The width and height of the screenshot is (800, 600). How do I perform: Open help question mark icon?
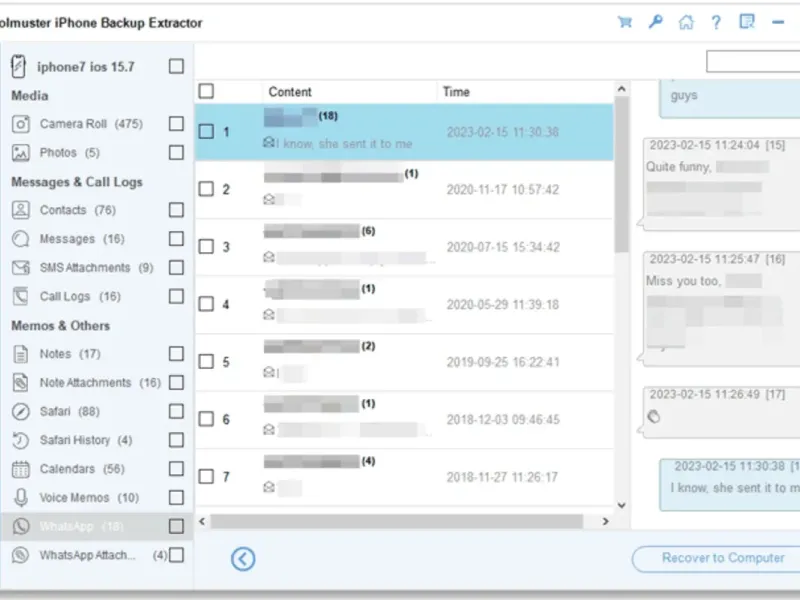pyautogui.click(x=716, y=22)
